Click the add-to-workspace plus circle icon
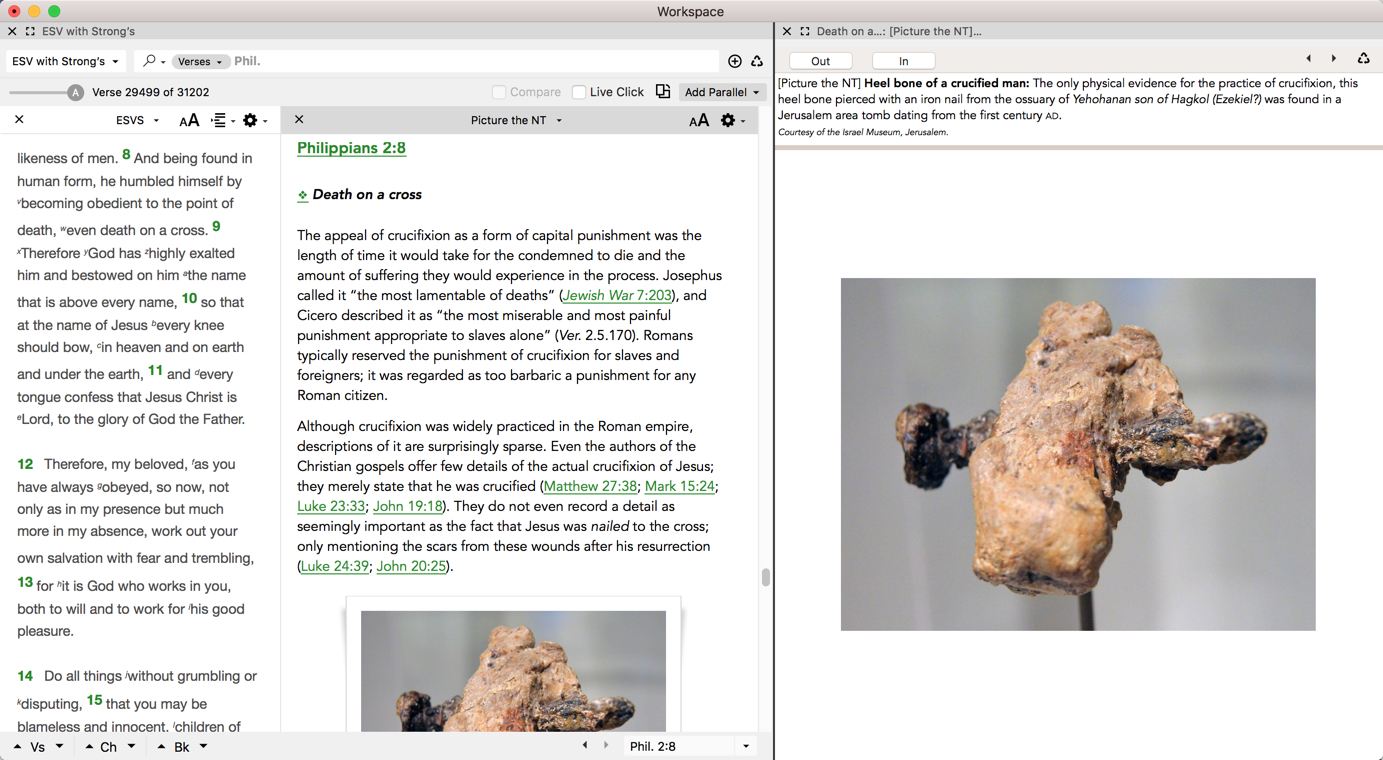Image resolution: width=1383 pixels, height=760 pixels. click(735, 61)
